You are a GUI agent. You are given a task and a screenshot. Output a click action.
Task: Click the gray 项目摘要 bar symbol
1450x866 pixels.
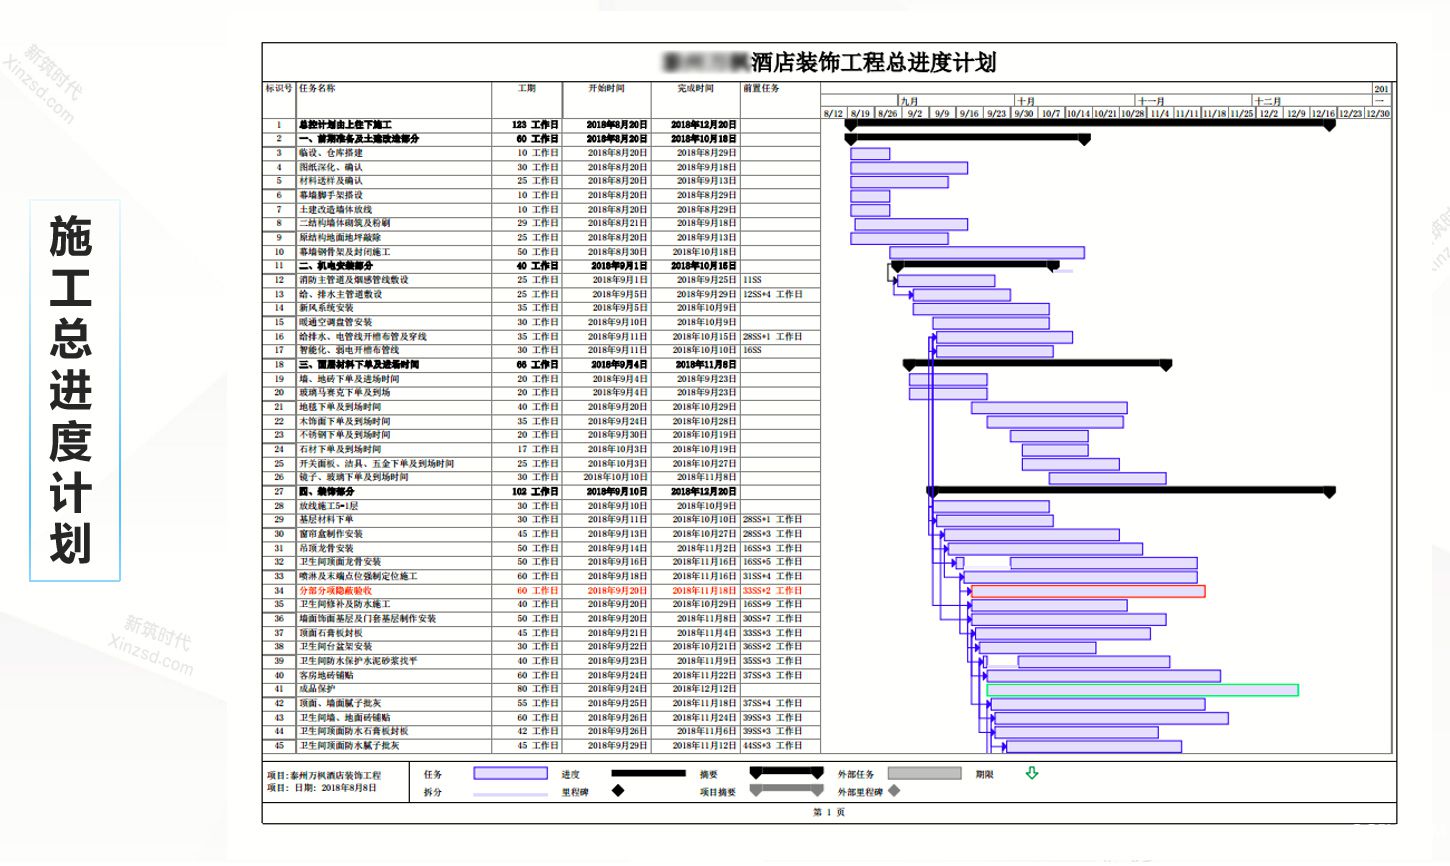pyautogui.click(x=787, y=790)
